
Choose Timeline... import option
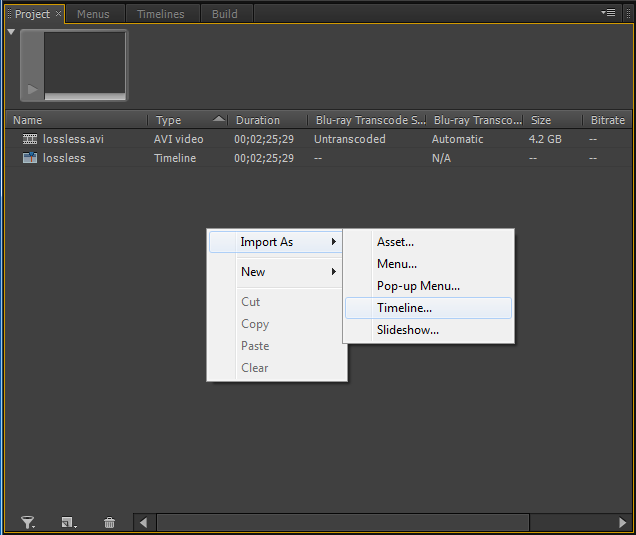428,308
